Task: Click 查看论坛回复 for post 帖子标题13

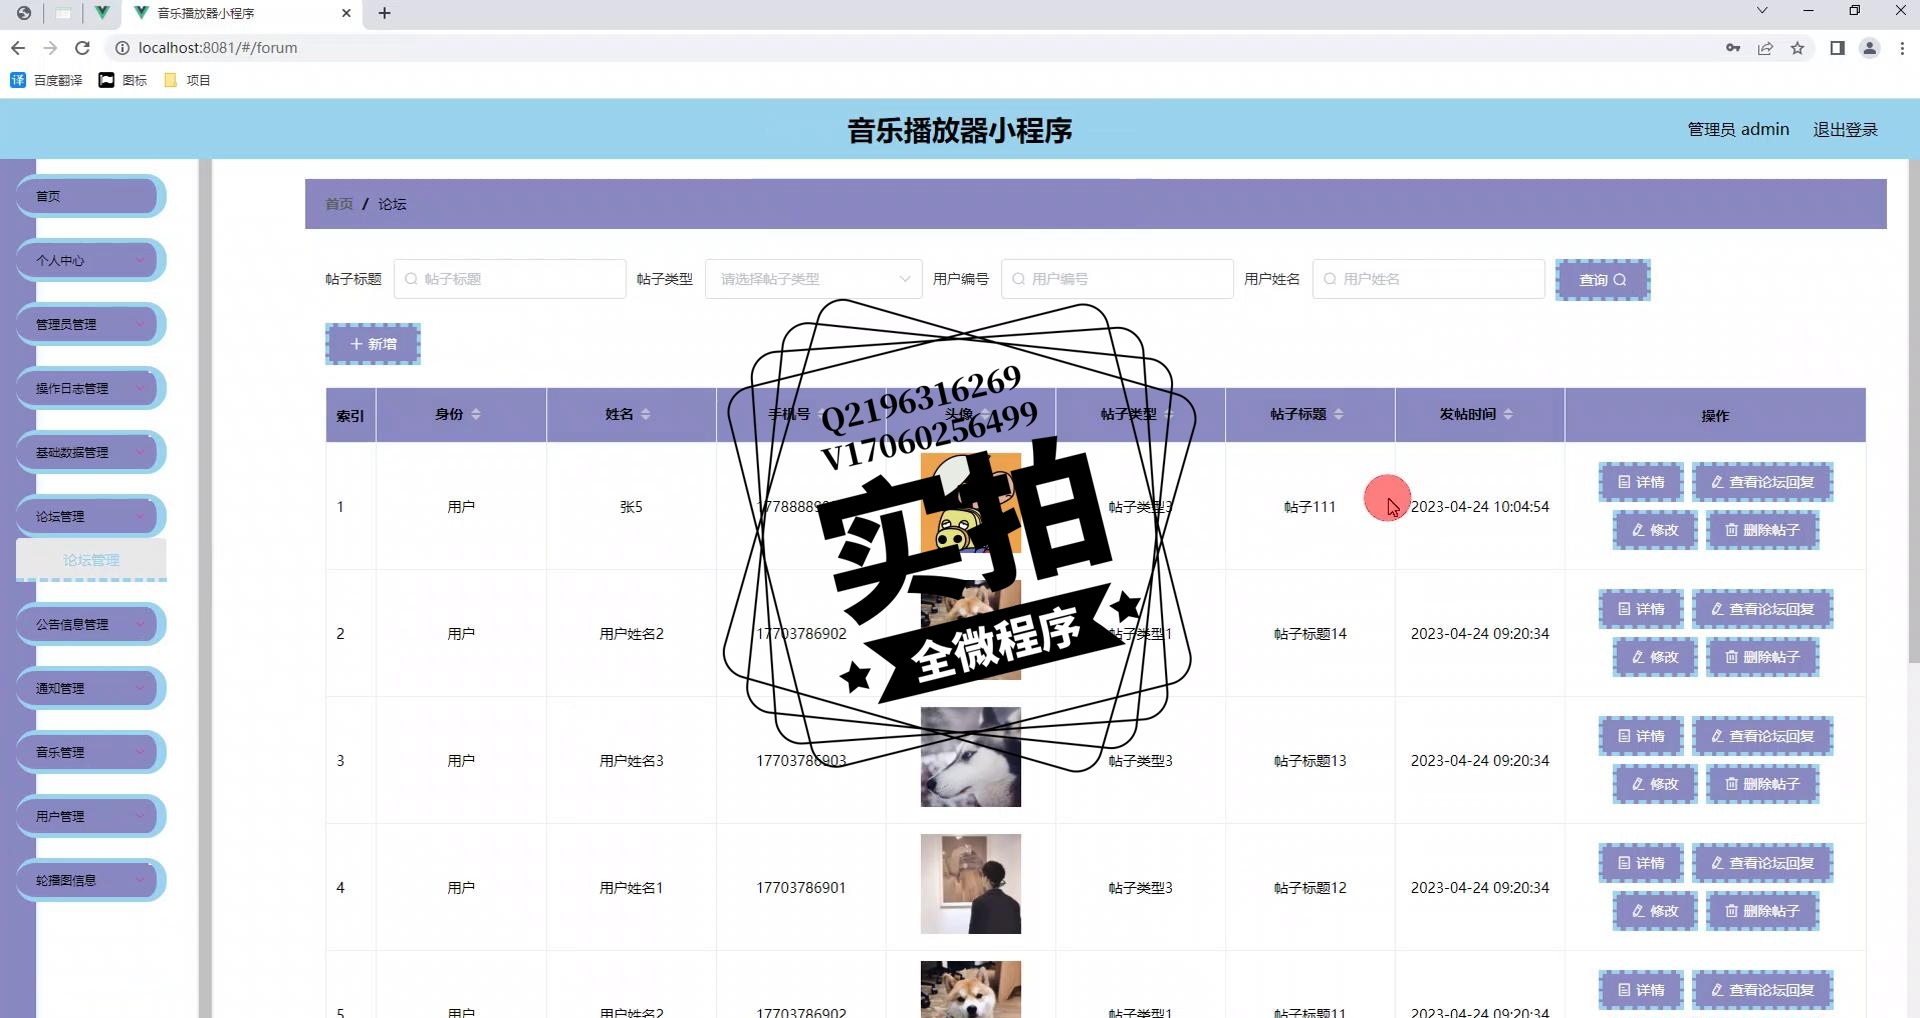Action: coord(1762,736)
